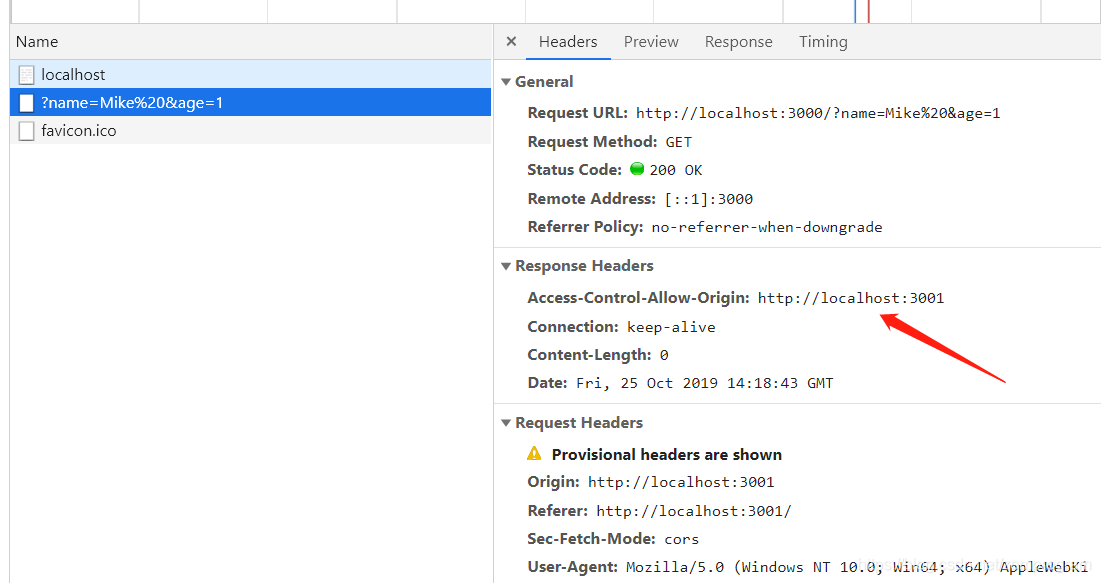This screenshot has width=1101, height=583.
Task: Click the Name column header
Action: [x=251, y=41]
